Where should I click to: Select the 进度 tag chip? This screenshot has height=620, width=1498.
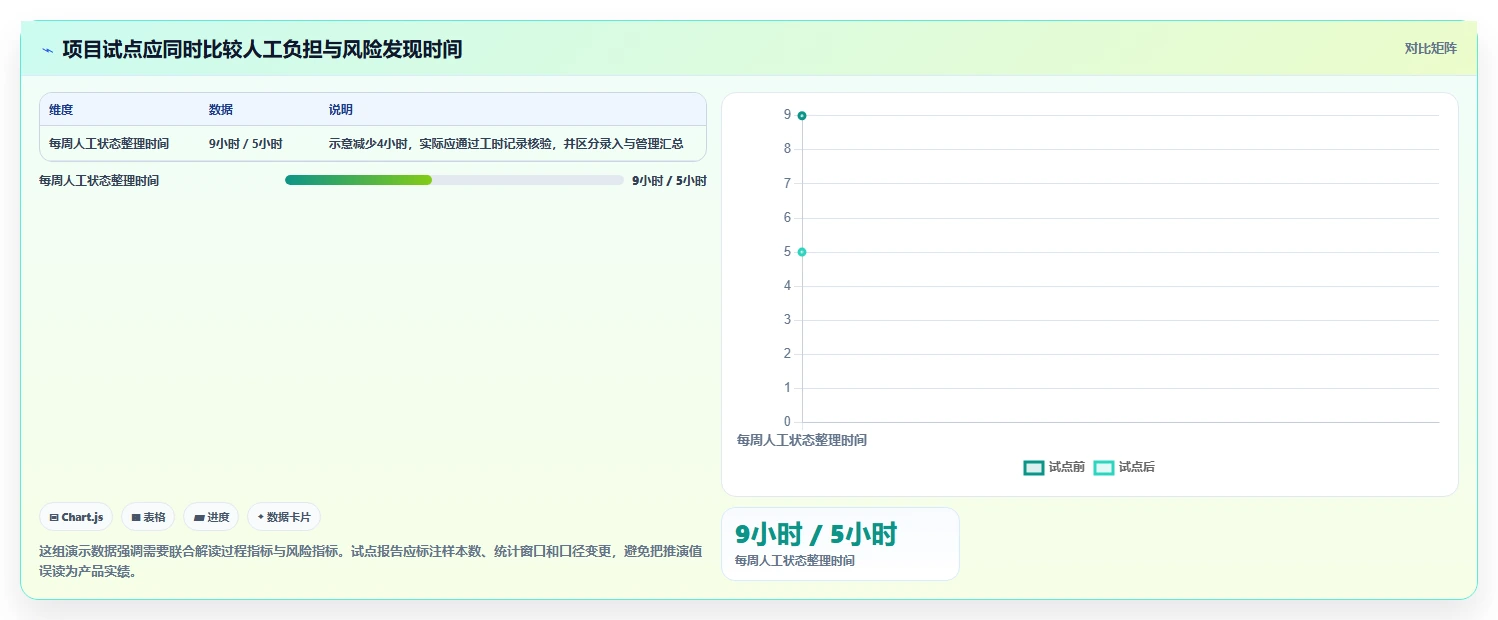[x=211, y=517]
